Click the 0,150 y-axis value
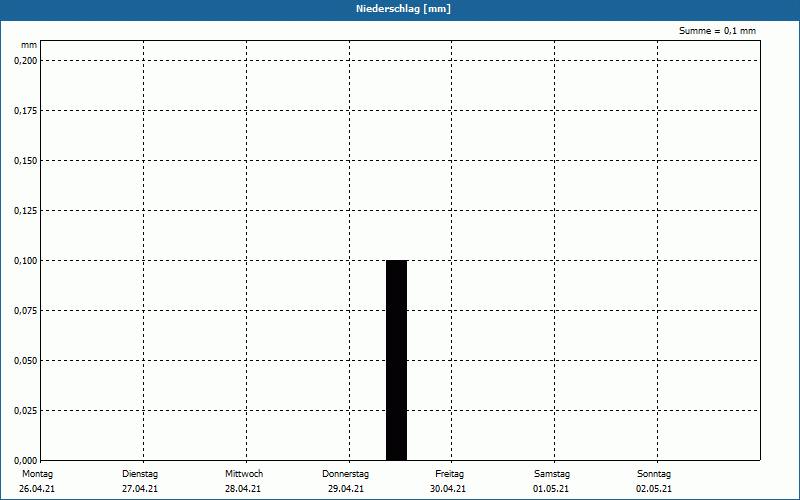800x500 pixels. [26, 161]
